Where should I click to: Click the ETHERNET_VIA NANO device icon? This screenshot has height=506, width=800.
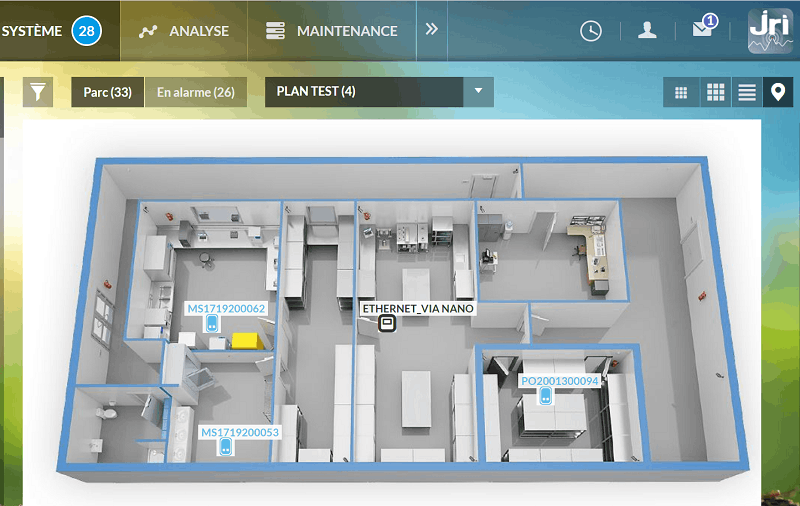(387, 323)
